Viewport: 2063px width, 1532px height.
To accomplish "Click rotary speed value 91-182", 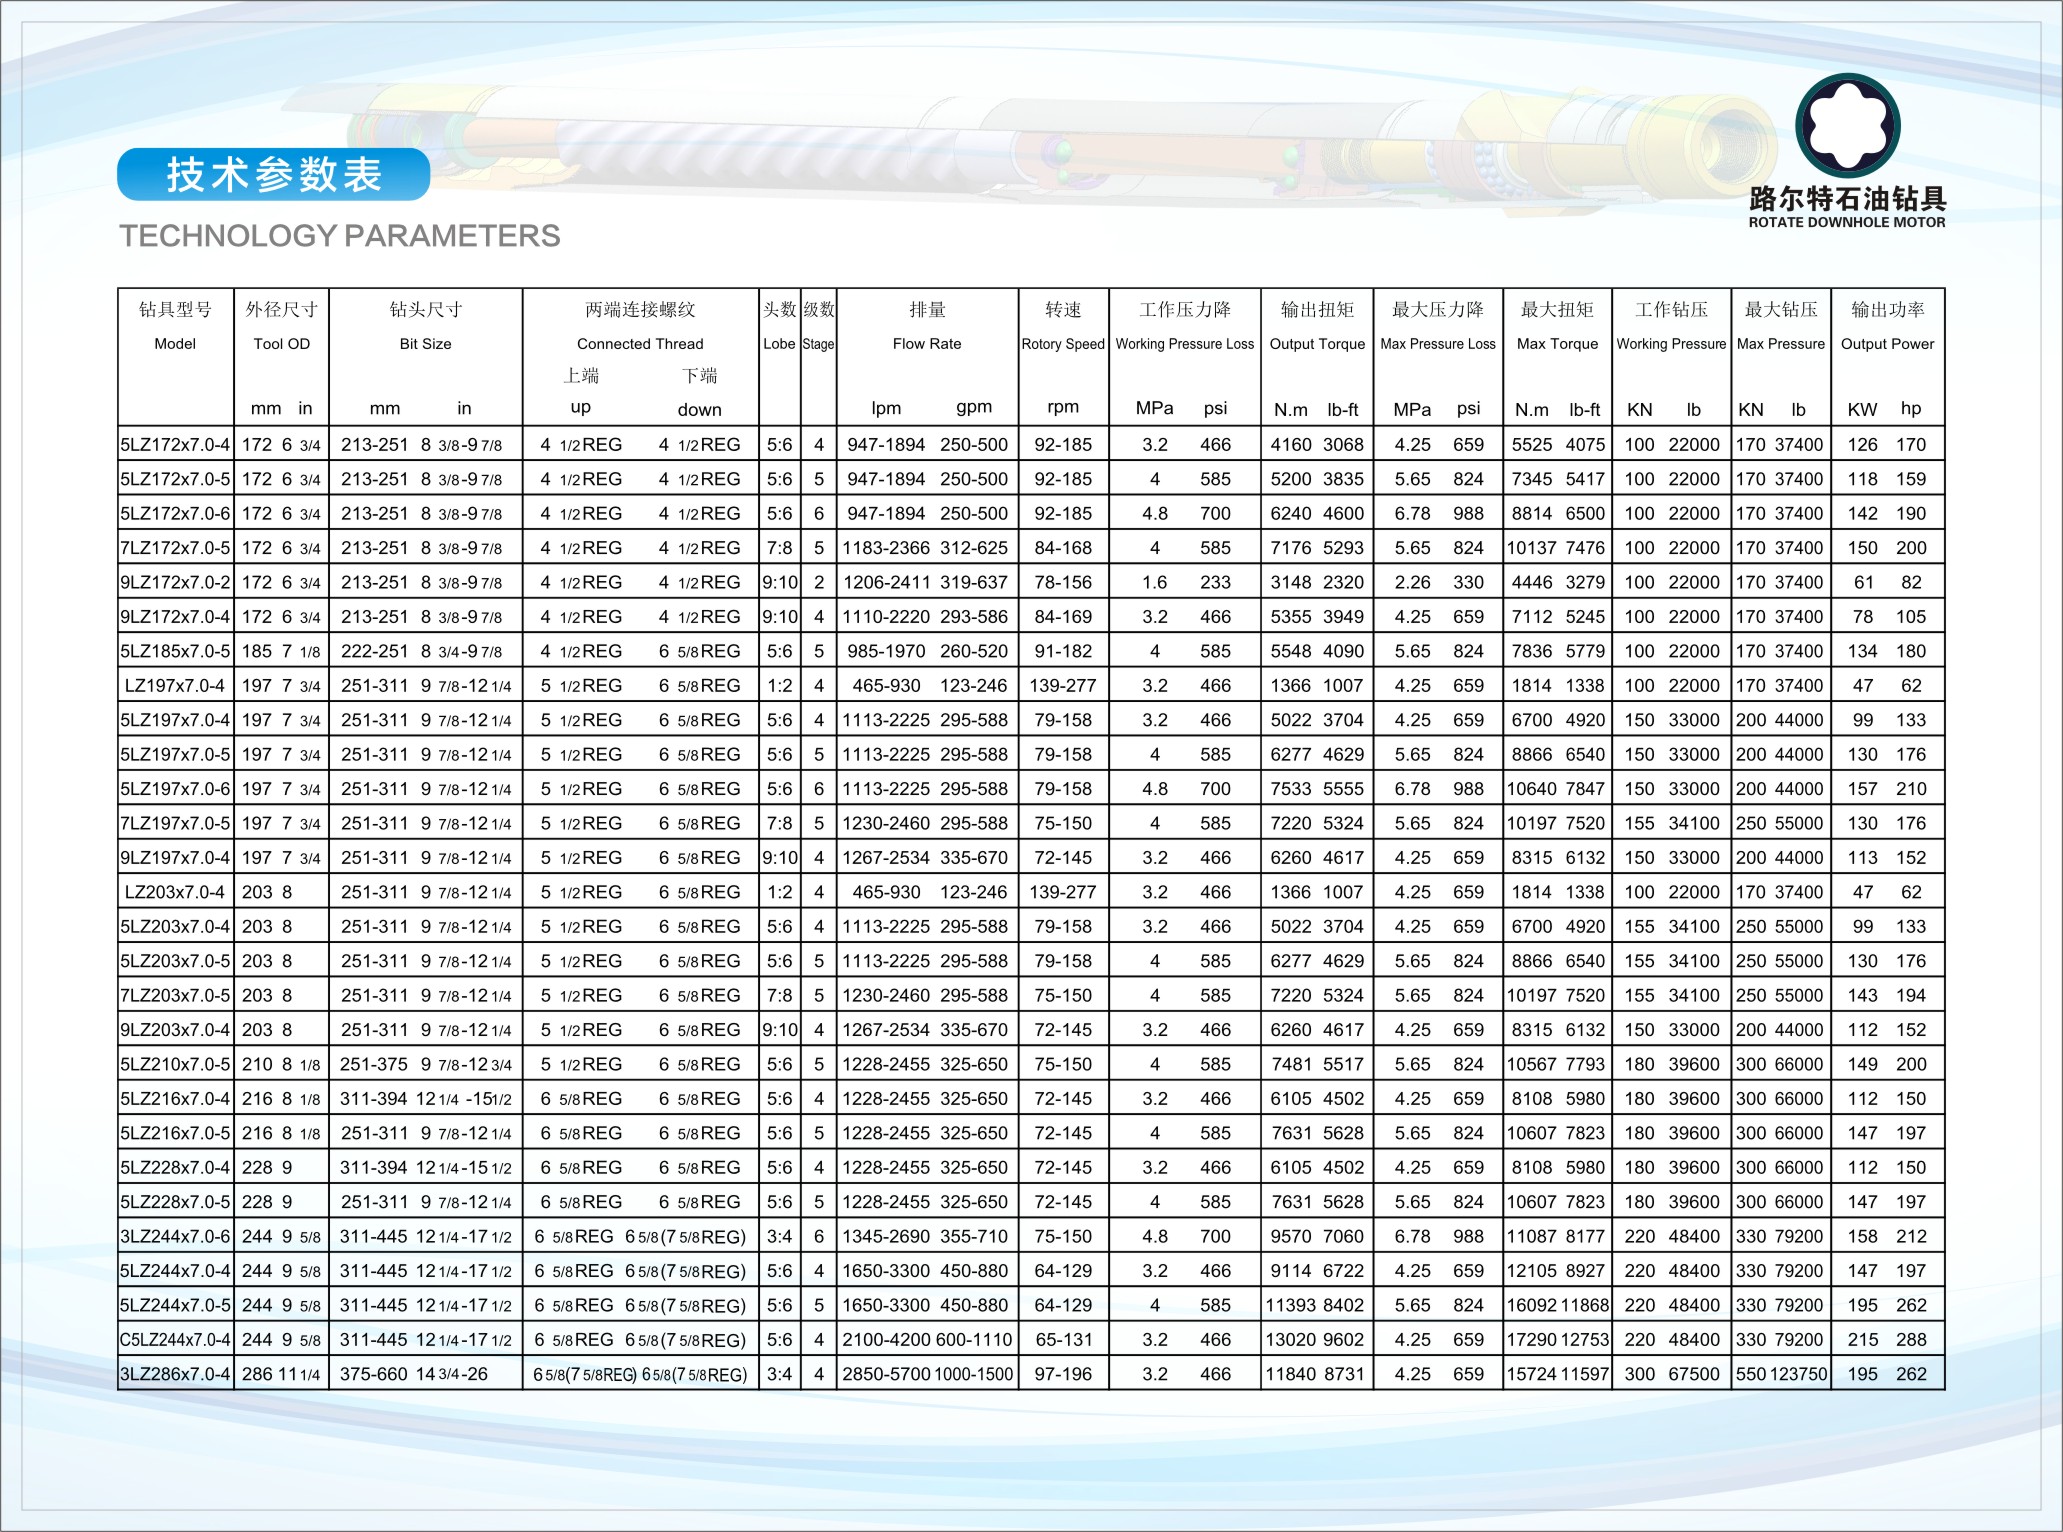I will [1063, 651].
